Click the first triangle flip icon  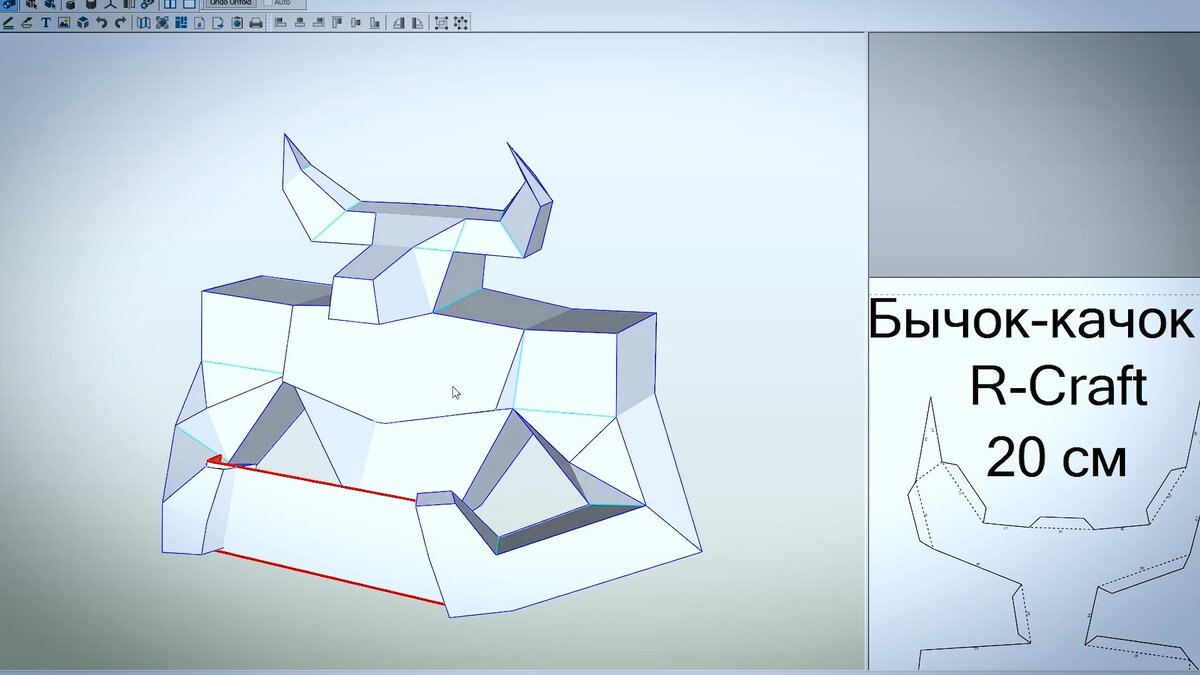click(399, 22)
